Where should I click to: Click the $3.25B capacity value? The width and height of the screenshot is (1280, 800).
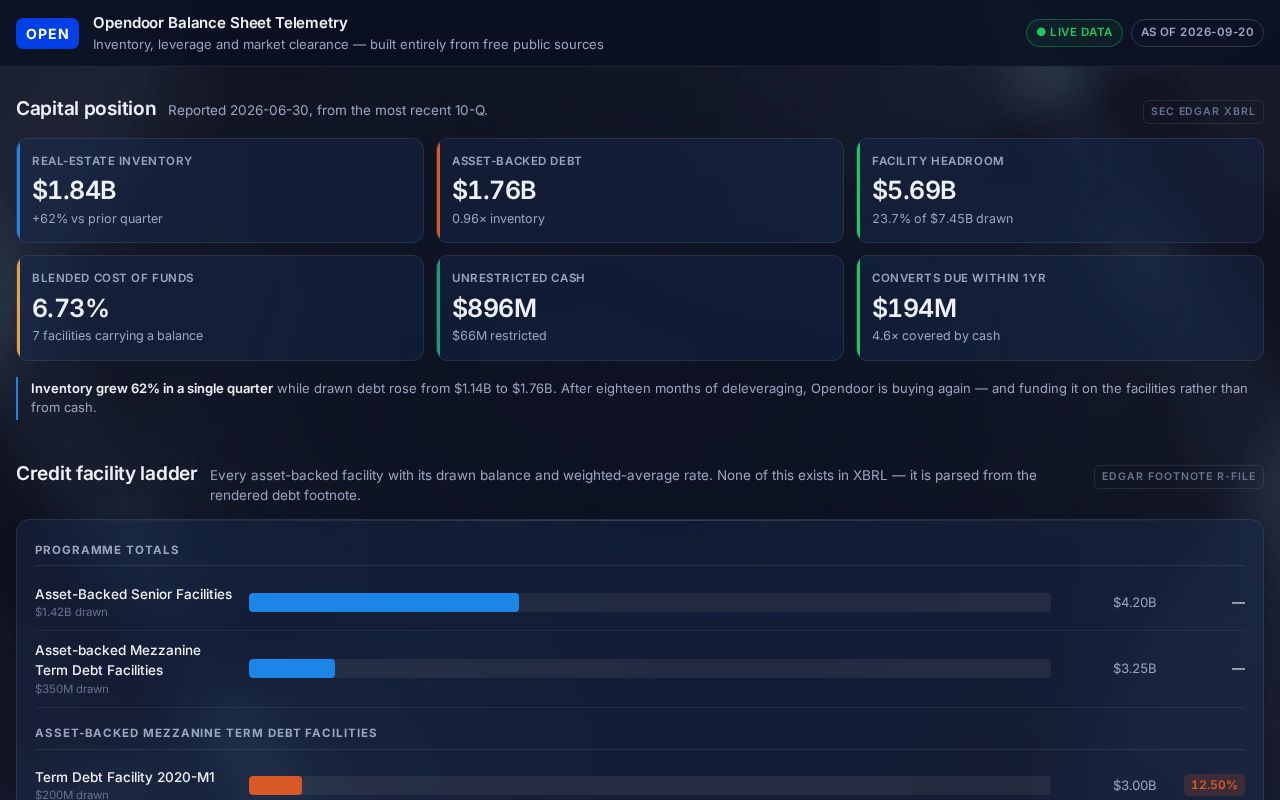tap(1134, 669)
